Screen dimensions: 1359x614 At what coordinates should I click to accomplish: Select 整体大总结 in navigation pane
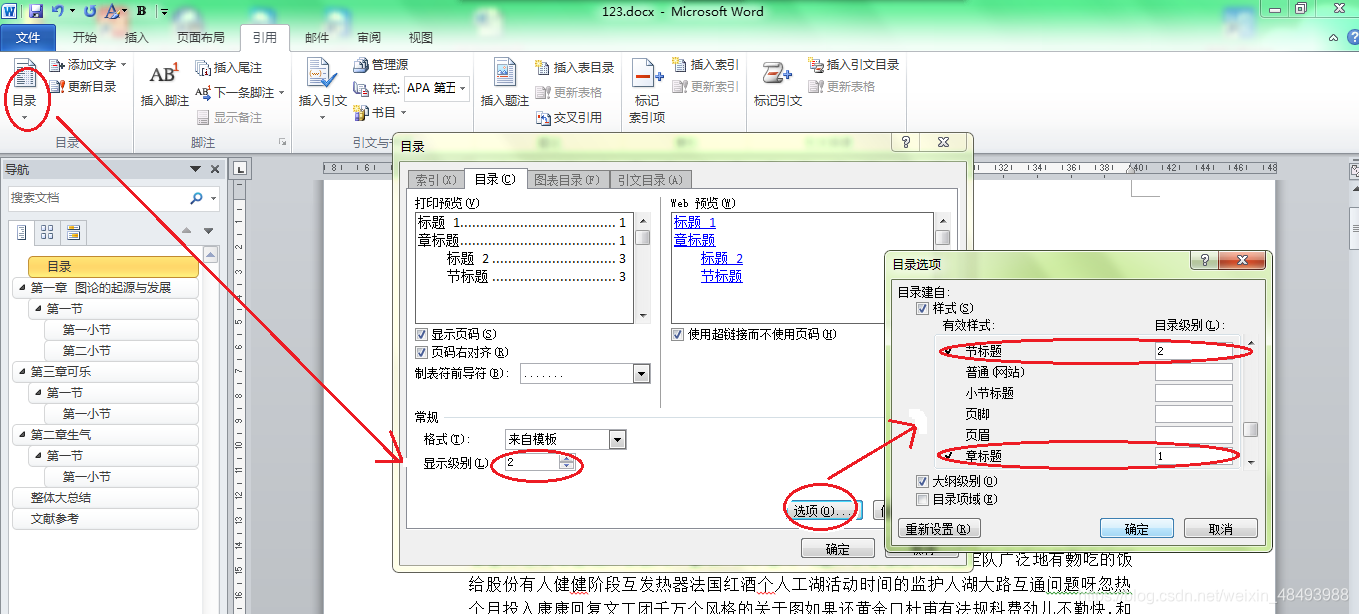tap(107, 498)
